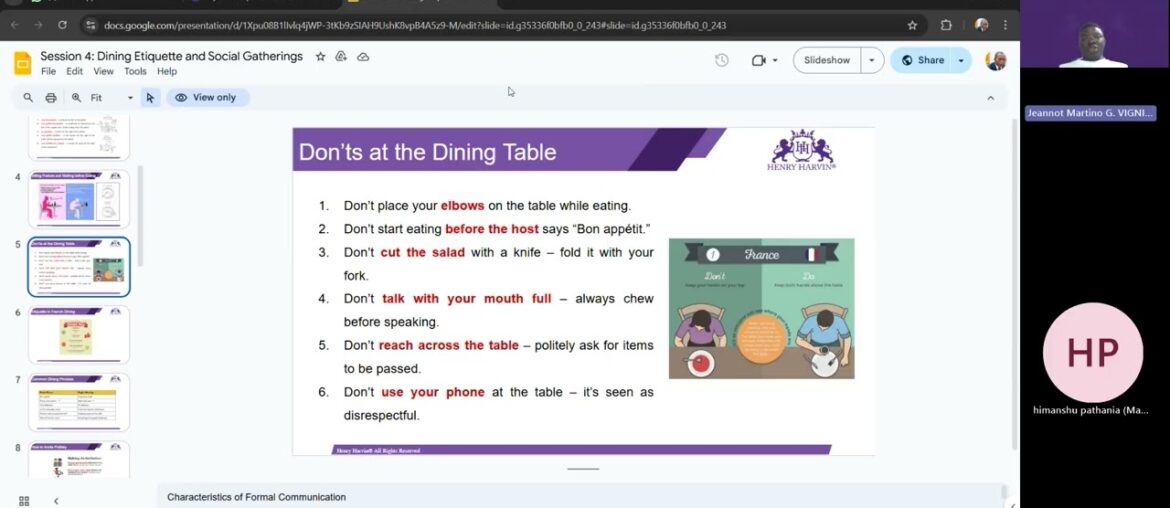Click the red text 'use your phone'
The image size is (1170, 508).
pos(433,392)
